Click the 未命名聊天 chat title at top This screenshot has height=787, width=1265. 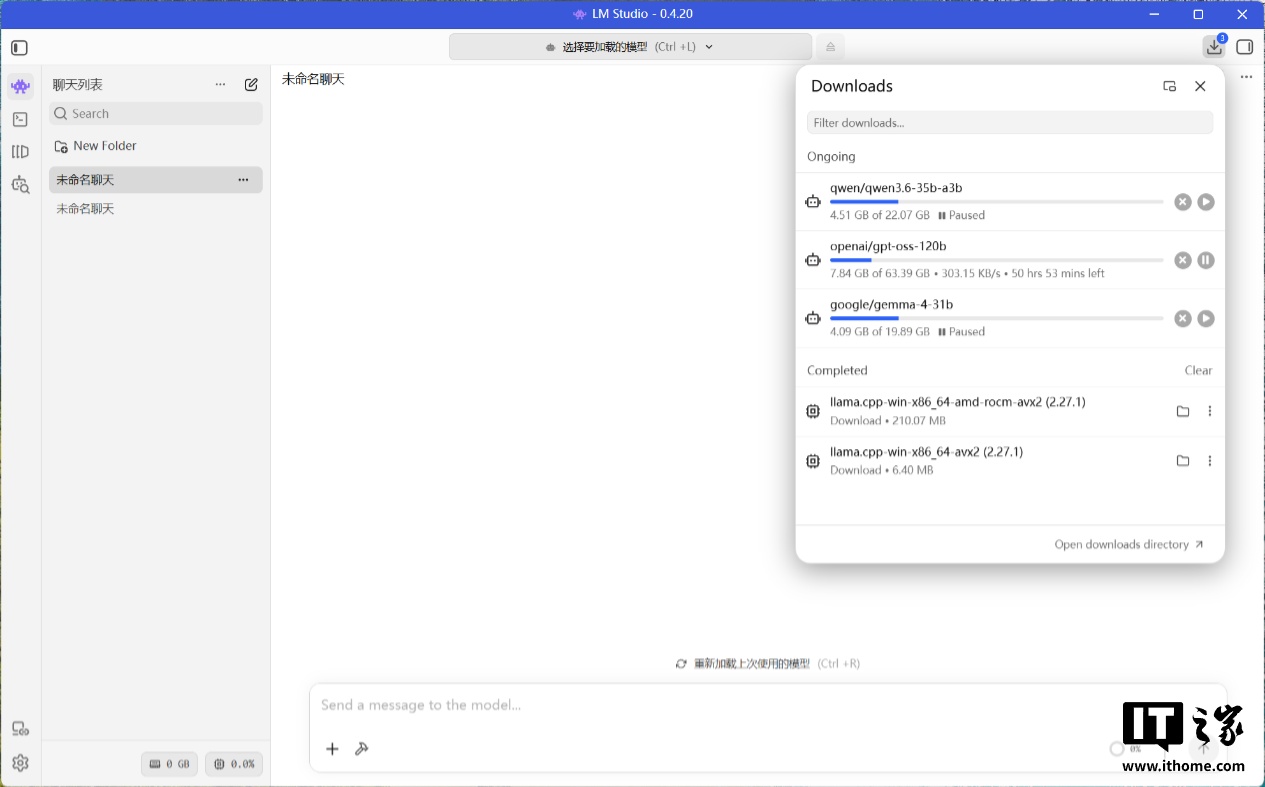tap(313, 79)
